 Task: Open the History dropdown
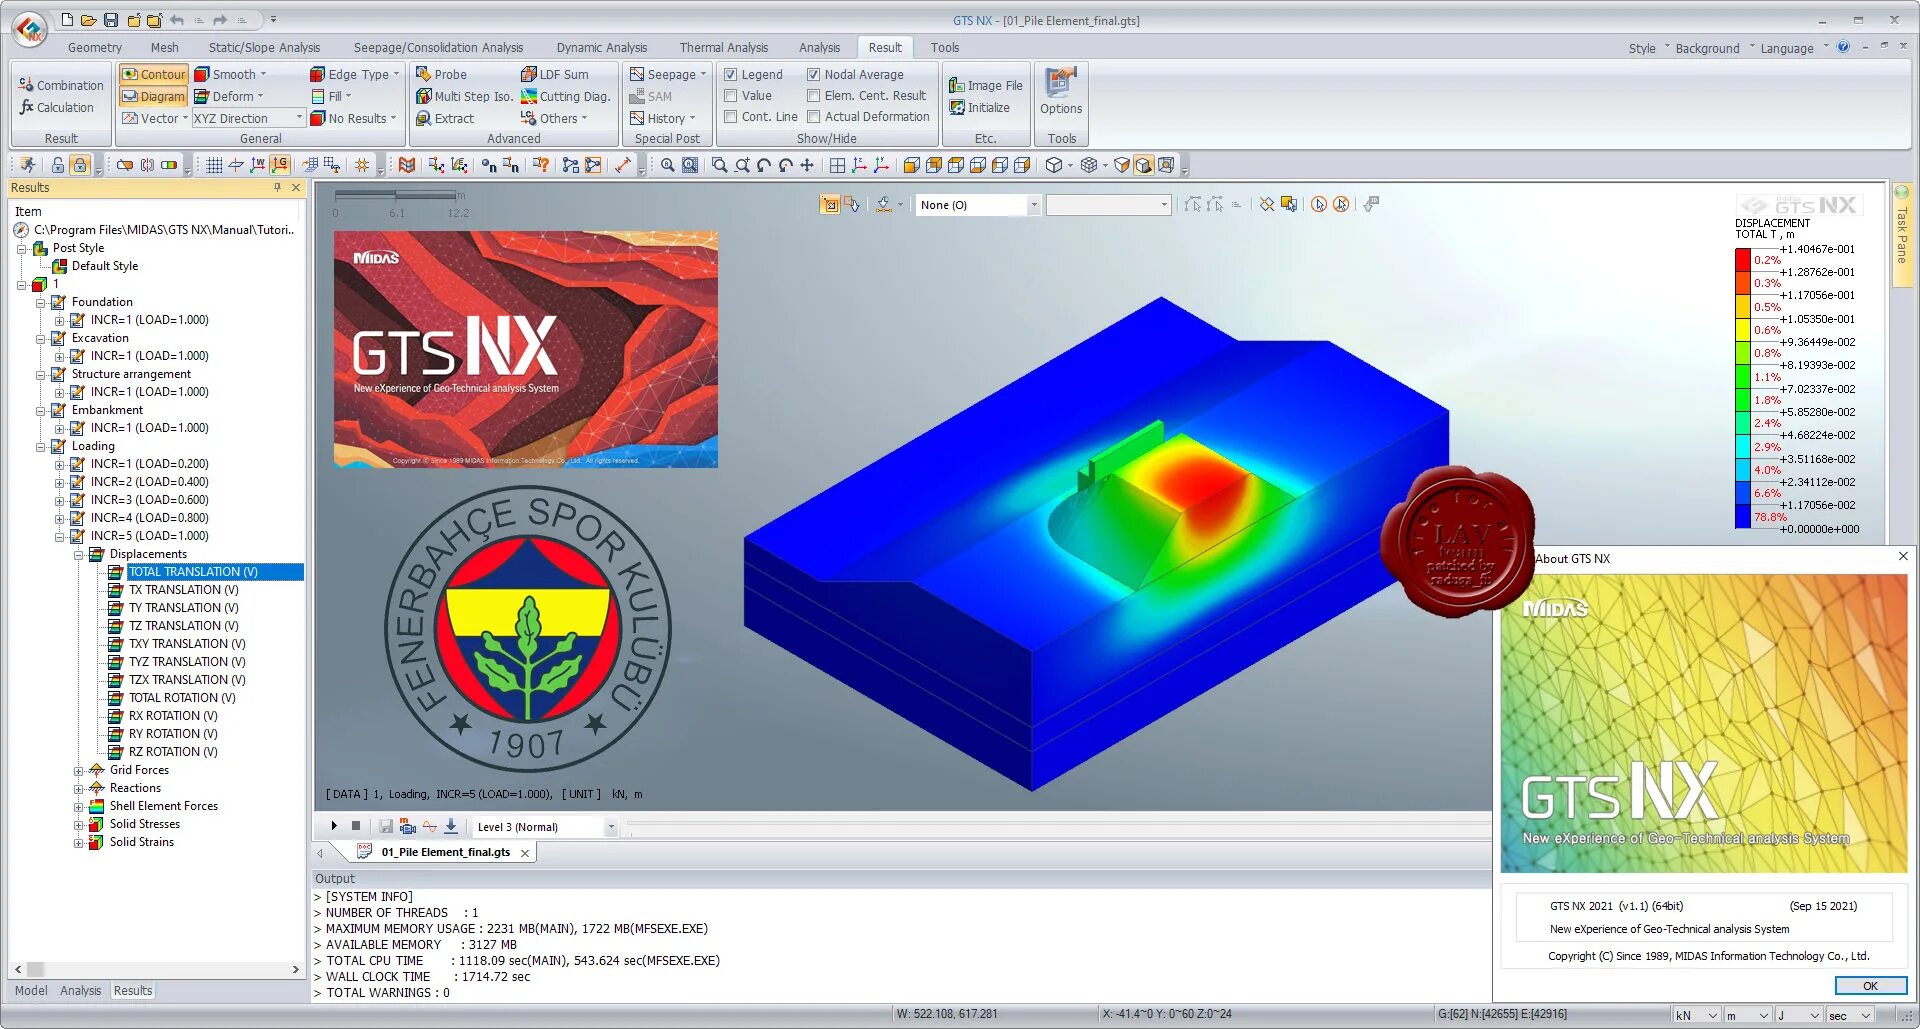point(662,118)
